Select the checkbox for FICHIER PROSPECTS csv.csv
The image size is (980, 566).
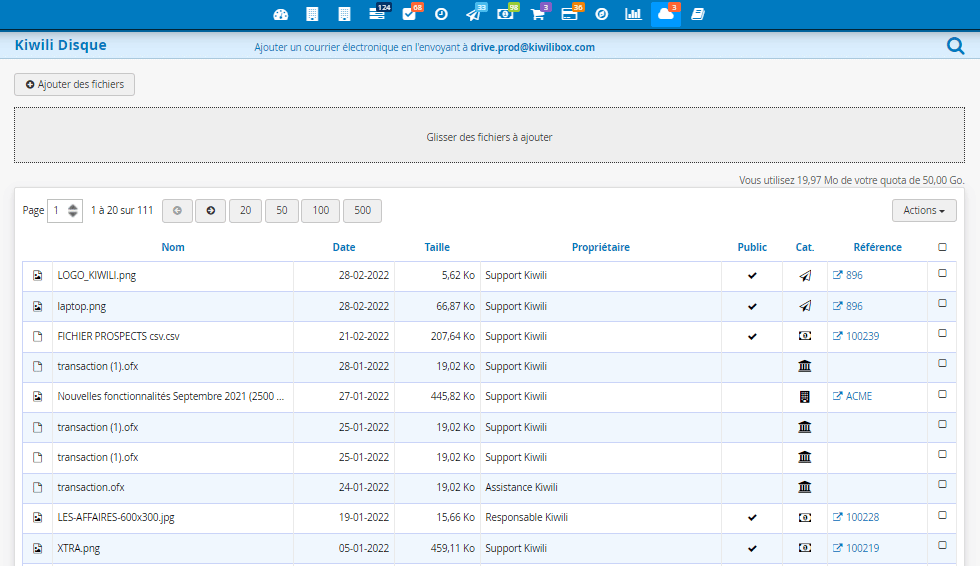[942, 334]
